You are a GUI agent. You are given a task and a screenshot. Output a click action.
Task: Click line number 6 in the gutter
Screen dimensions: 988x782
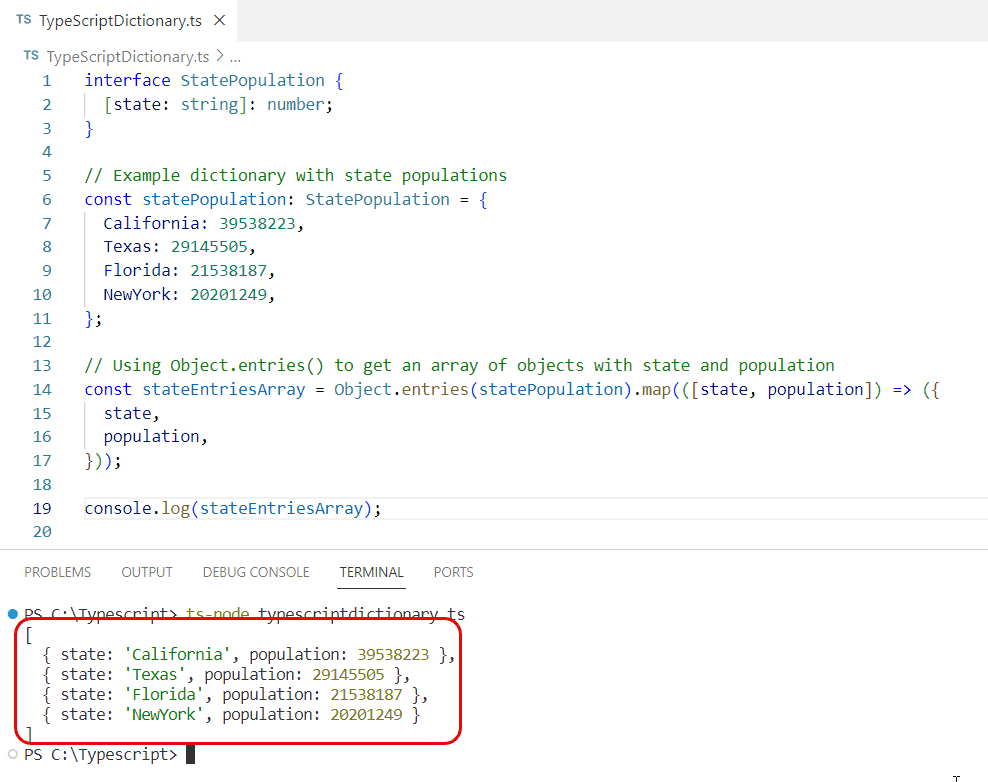47,200
